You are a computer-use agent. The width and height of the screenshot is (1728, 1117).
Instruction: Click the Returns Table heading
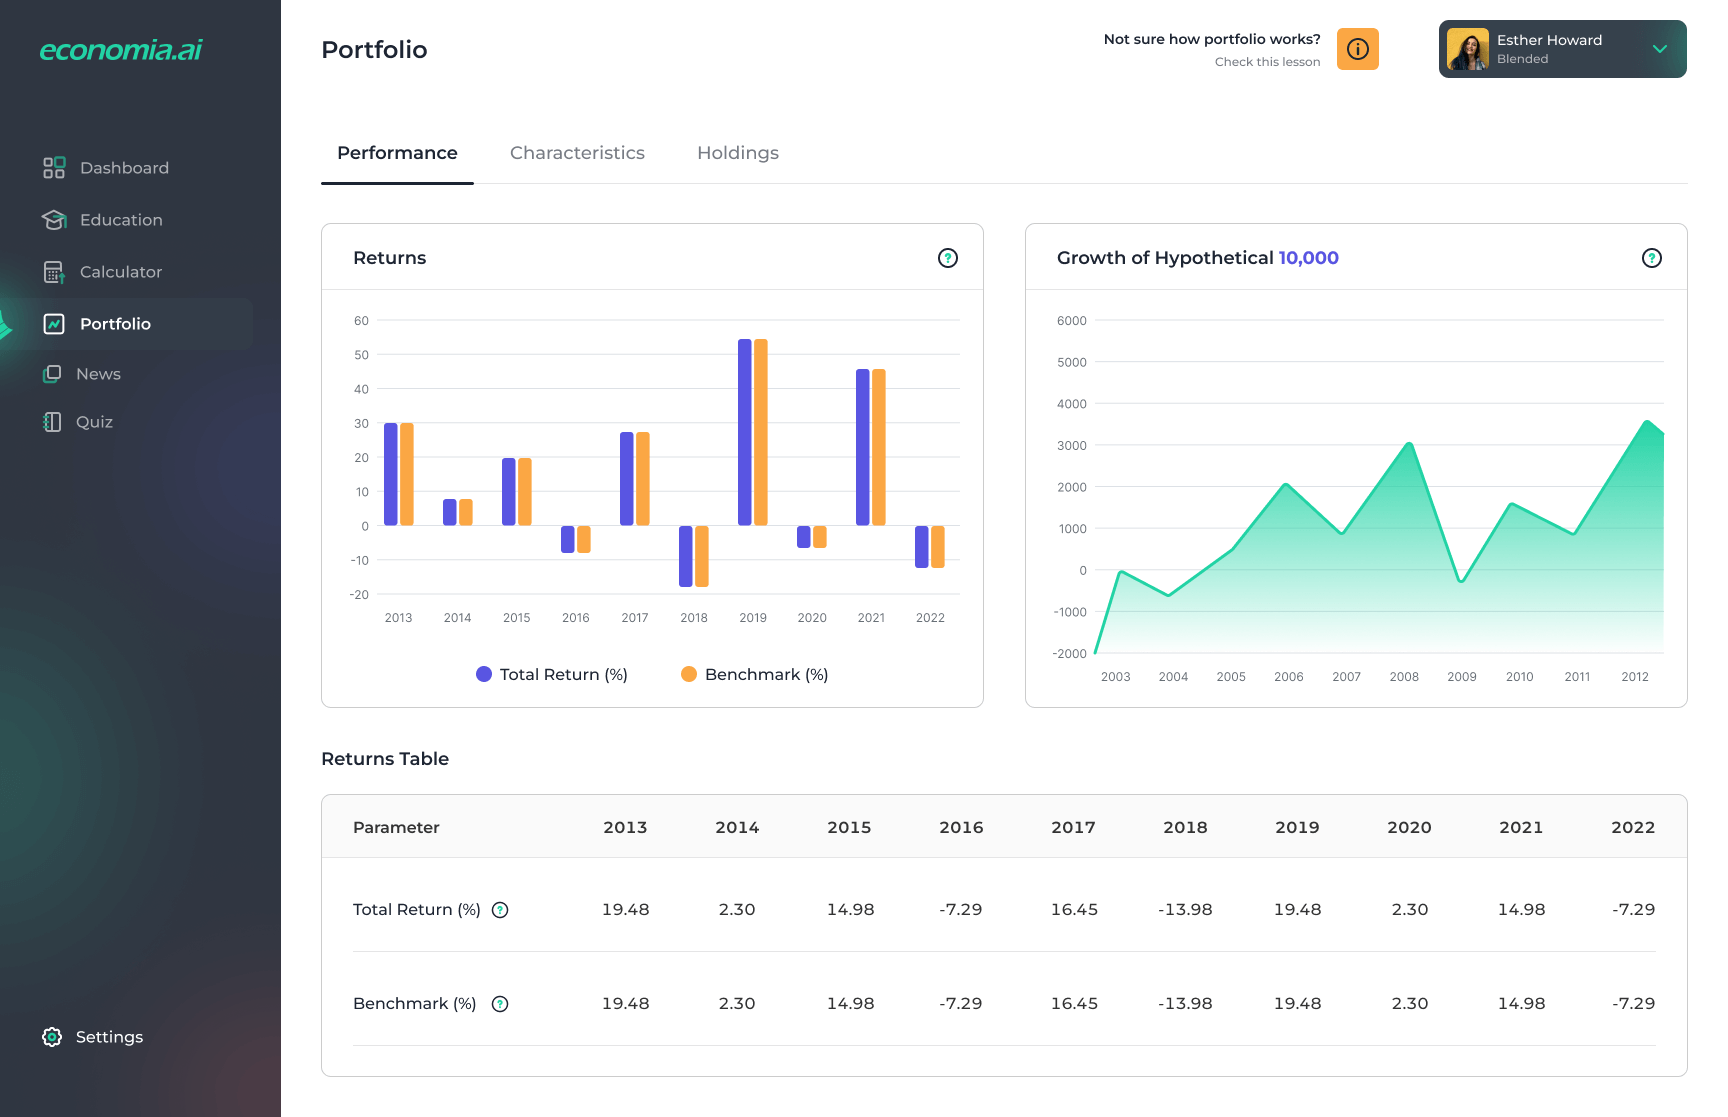385,759
